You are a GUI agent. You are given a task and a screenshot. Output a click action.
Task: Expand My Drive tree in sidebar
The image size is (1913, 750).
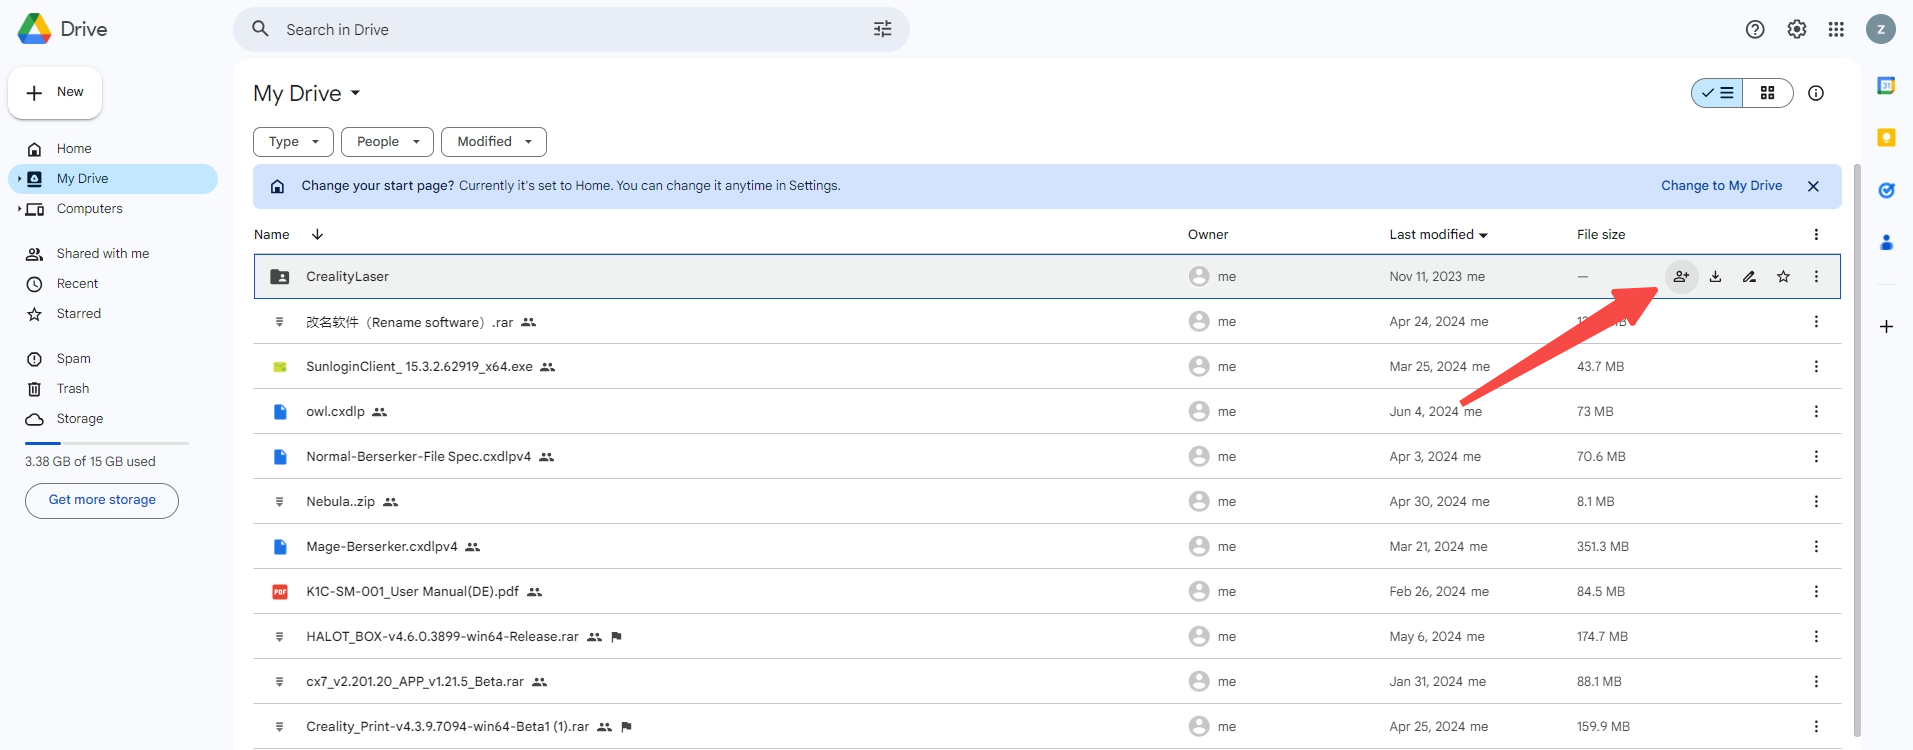coord(19,179)
